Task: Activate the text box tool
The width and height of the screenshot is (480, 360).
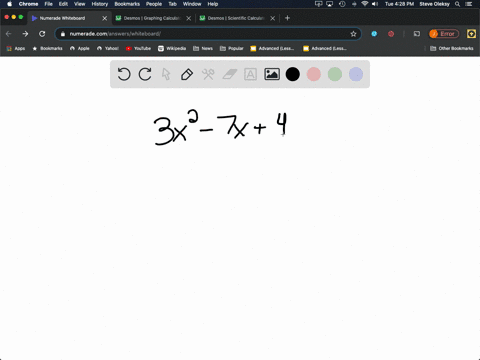Action: [250, 74]
